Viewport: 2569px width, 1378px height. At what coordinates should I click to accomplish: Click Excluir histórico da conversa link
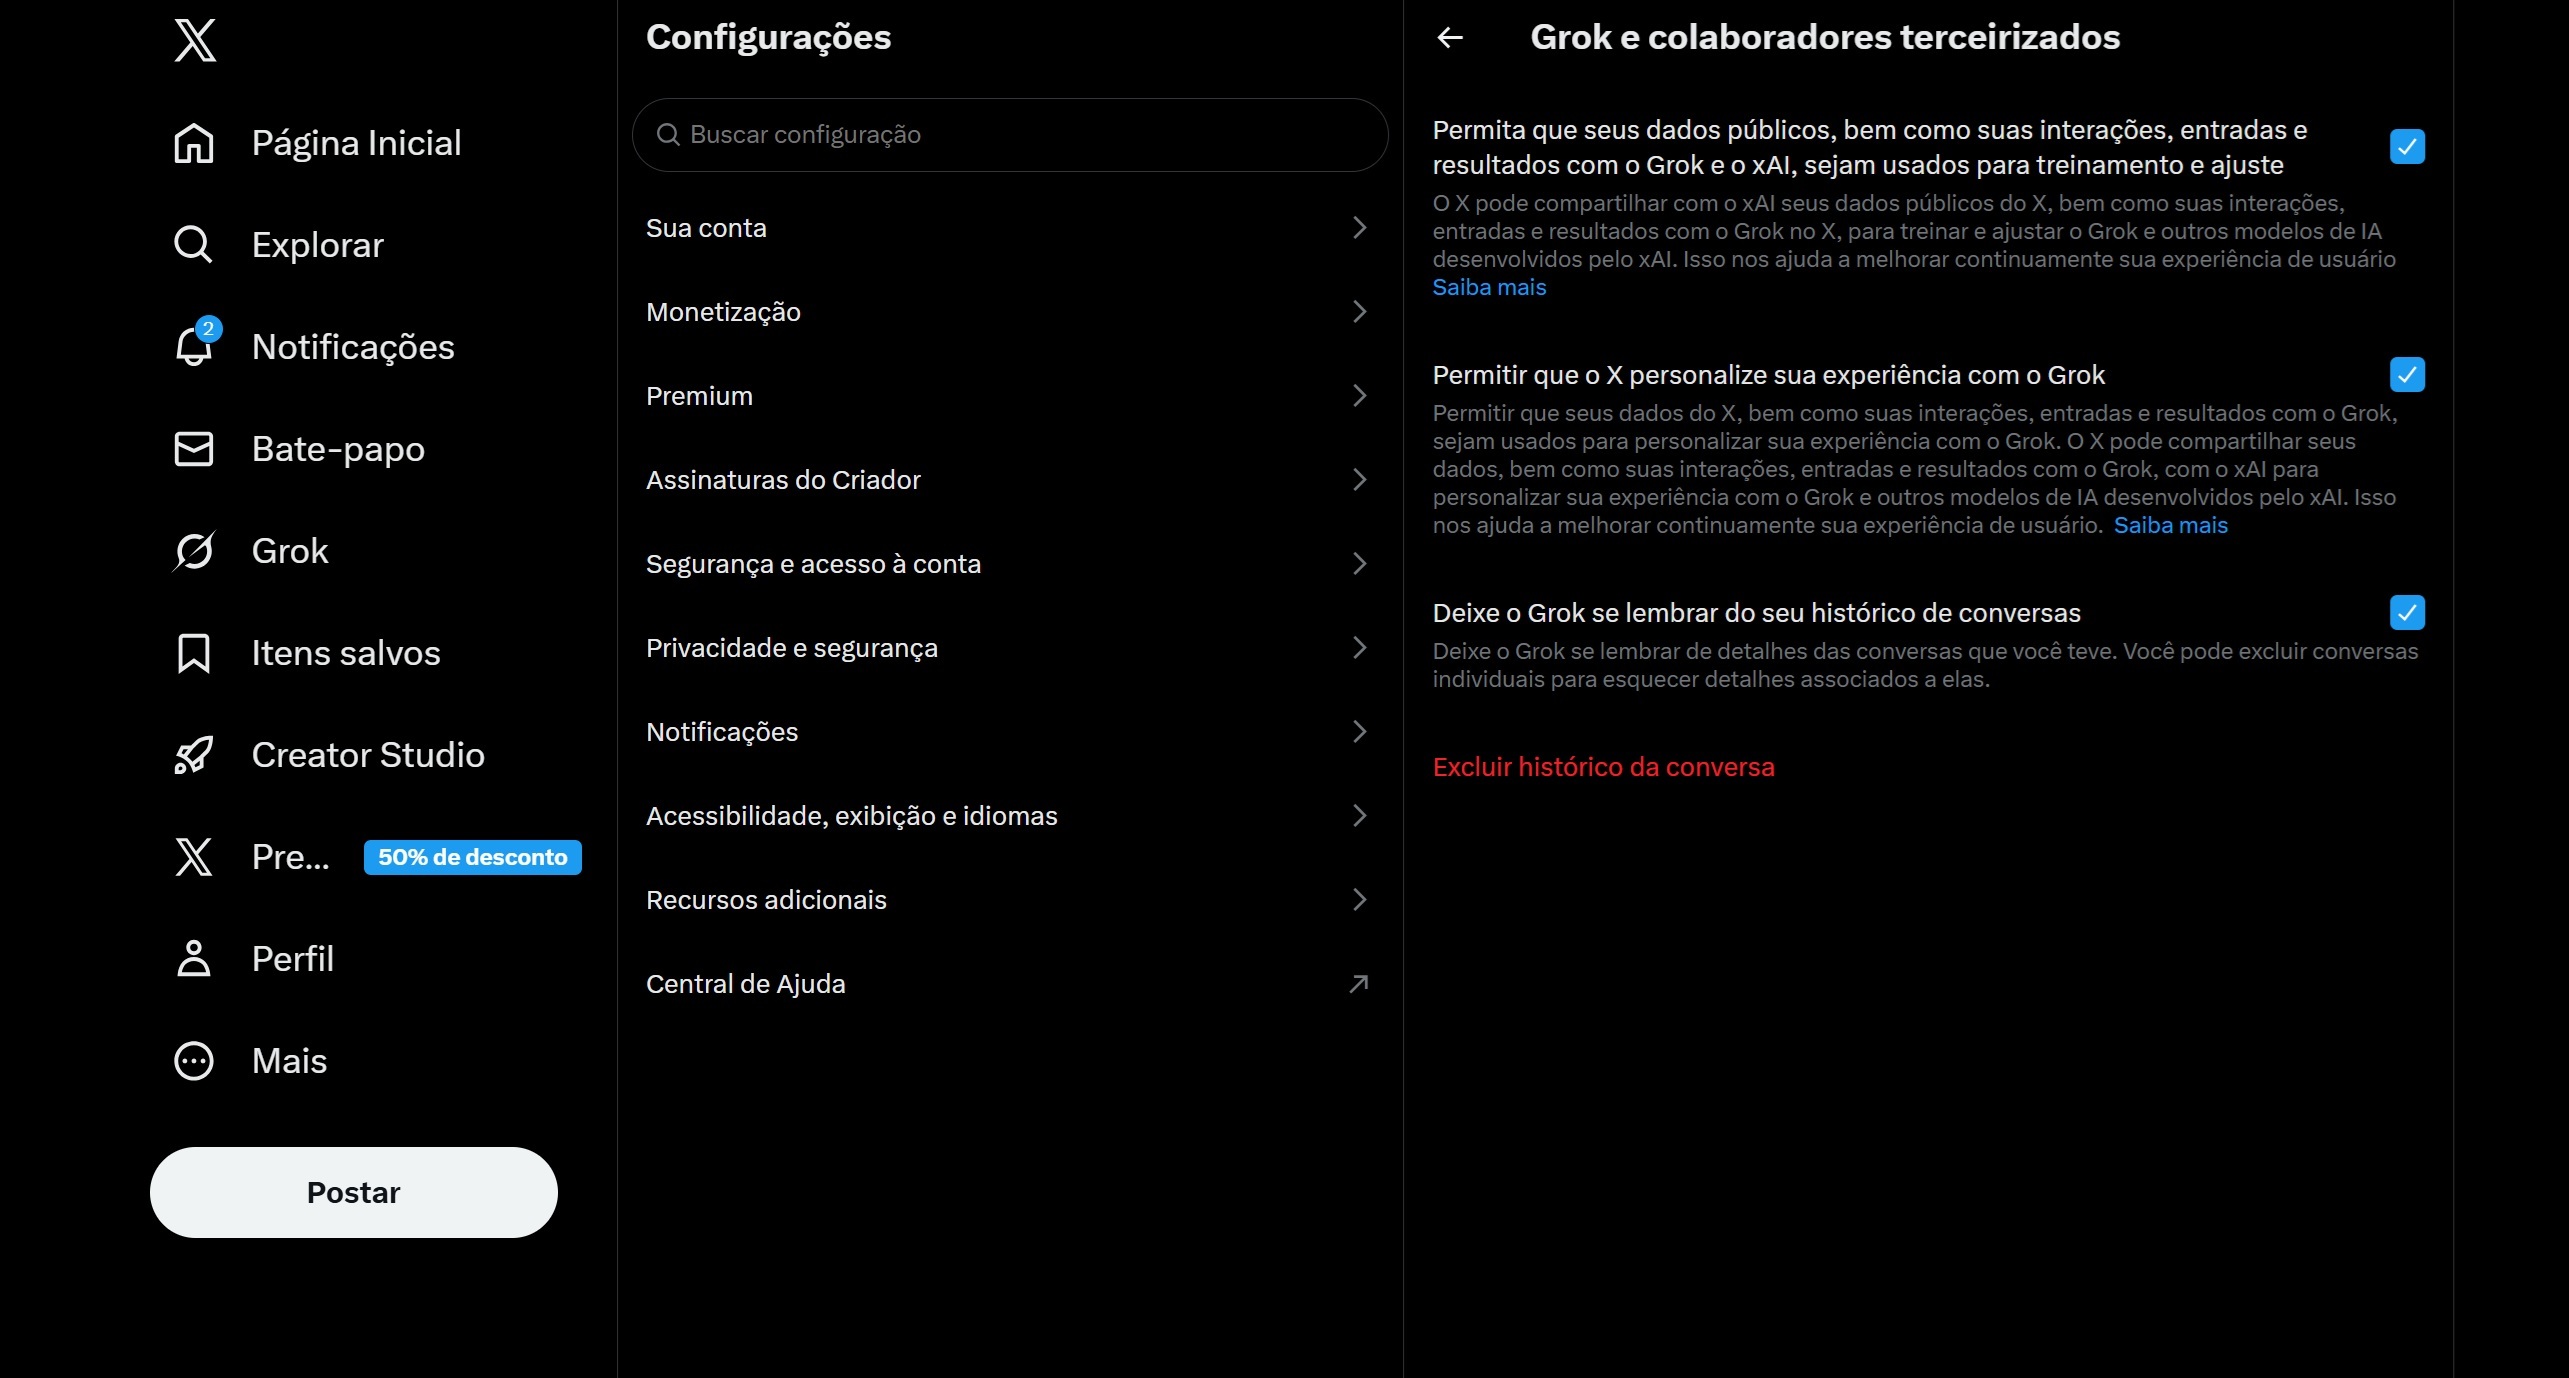pos(1603,767)
